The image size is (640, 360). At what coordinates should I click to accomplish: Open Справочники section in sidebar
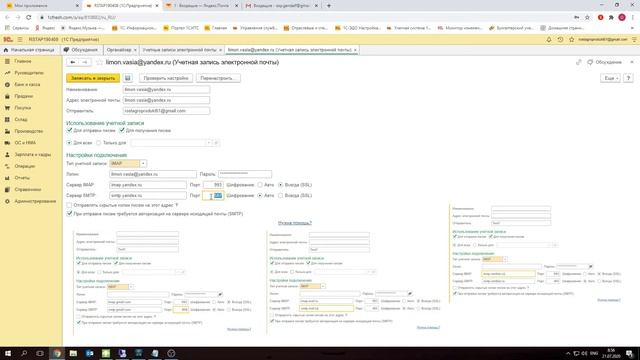[28, 190]
